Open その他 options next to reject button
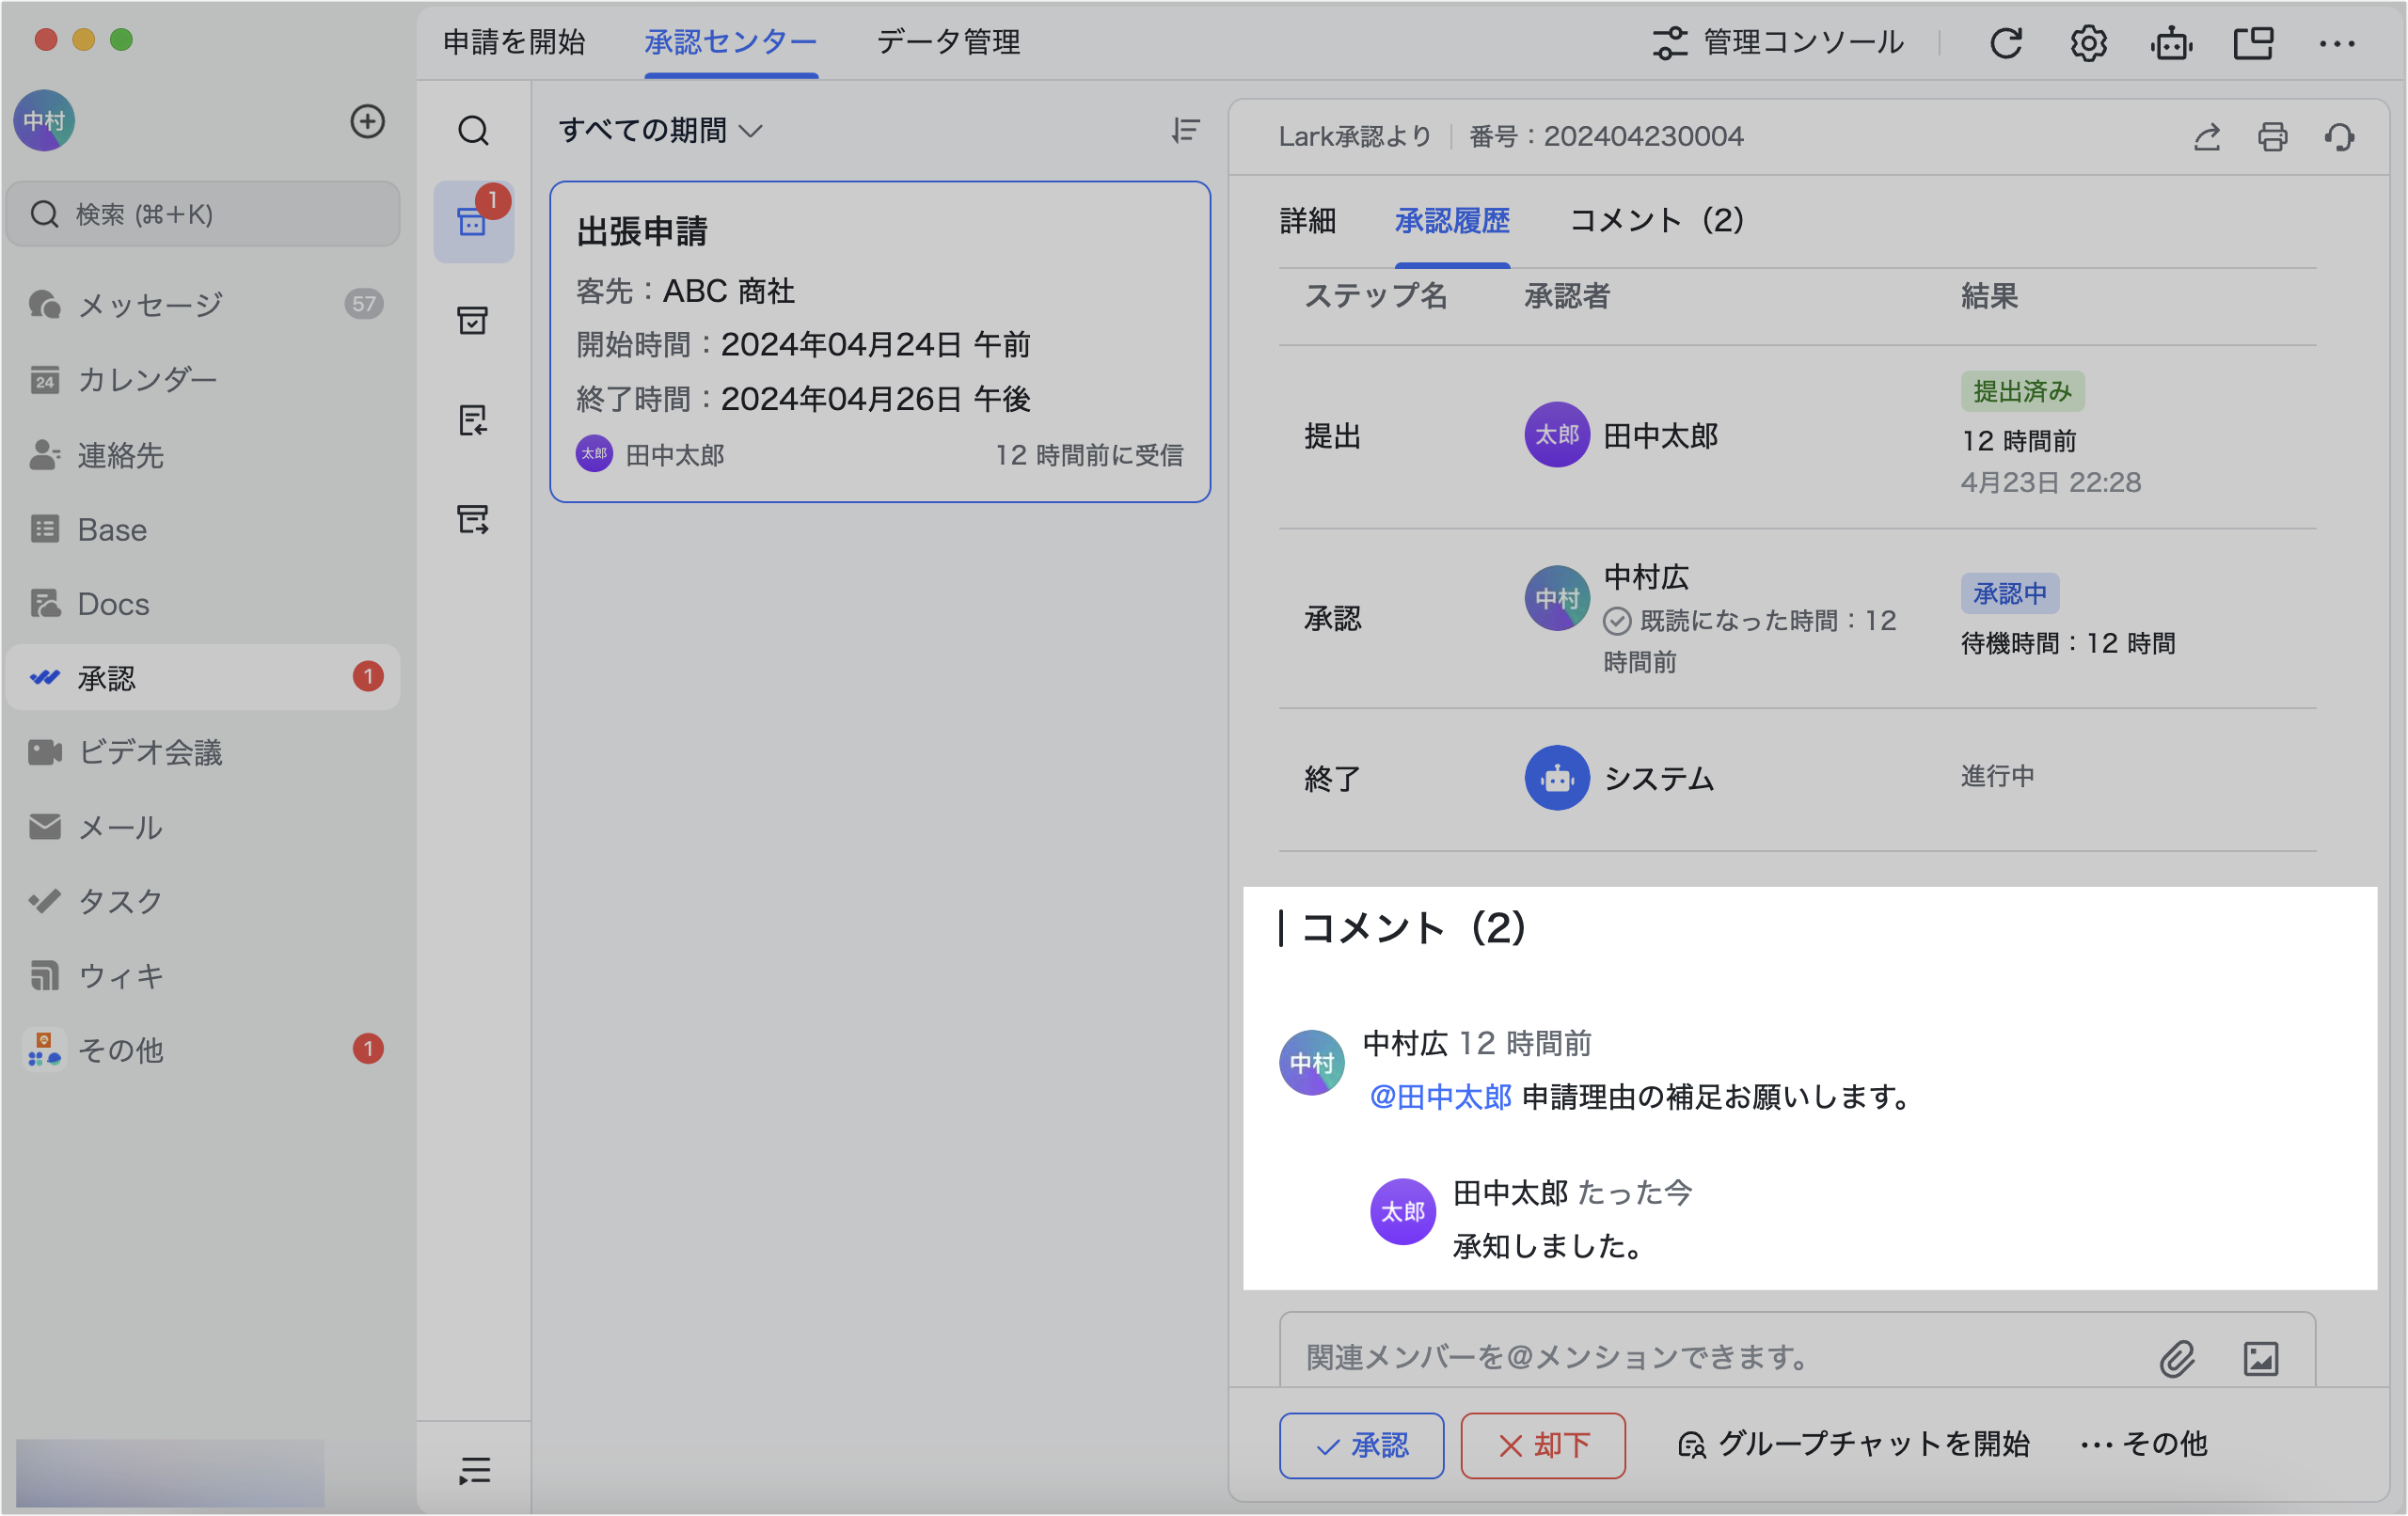Viewport: 2408px width, 1516px height. click(2143, 1444)
